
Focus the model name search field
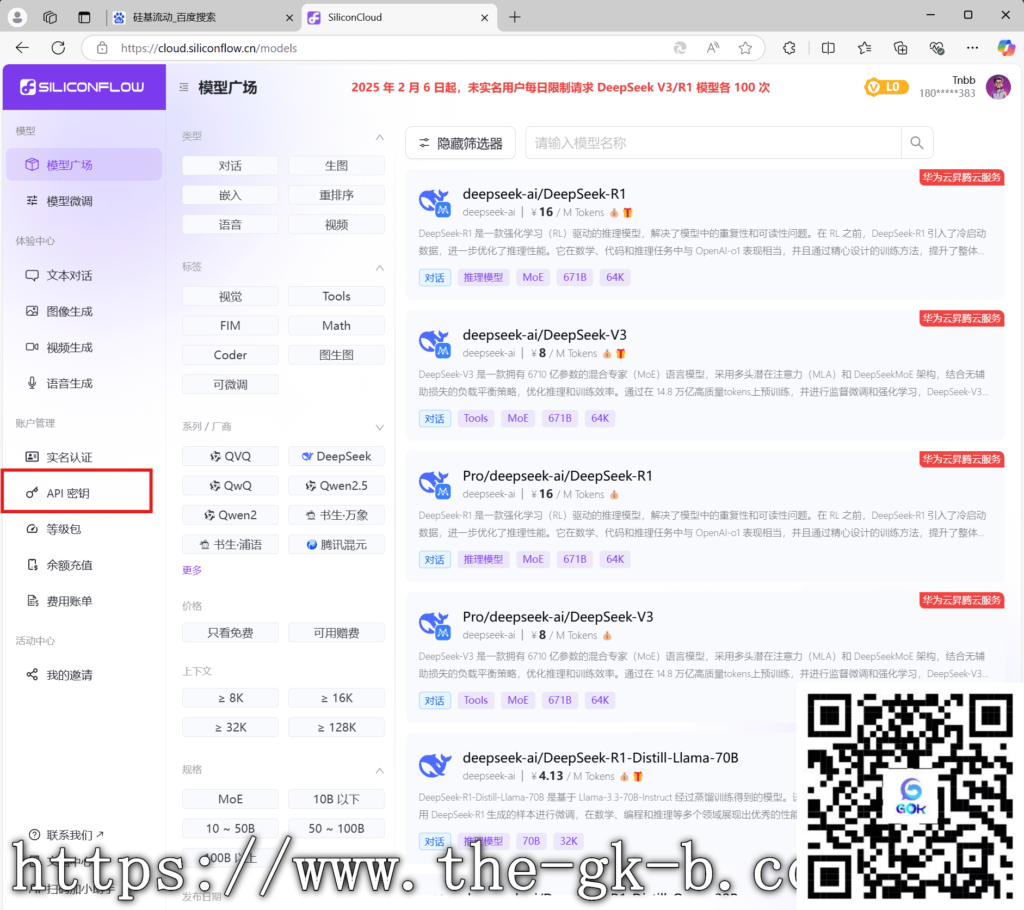[713, 142]
